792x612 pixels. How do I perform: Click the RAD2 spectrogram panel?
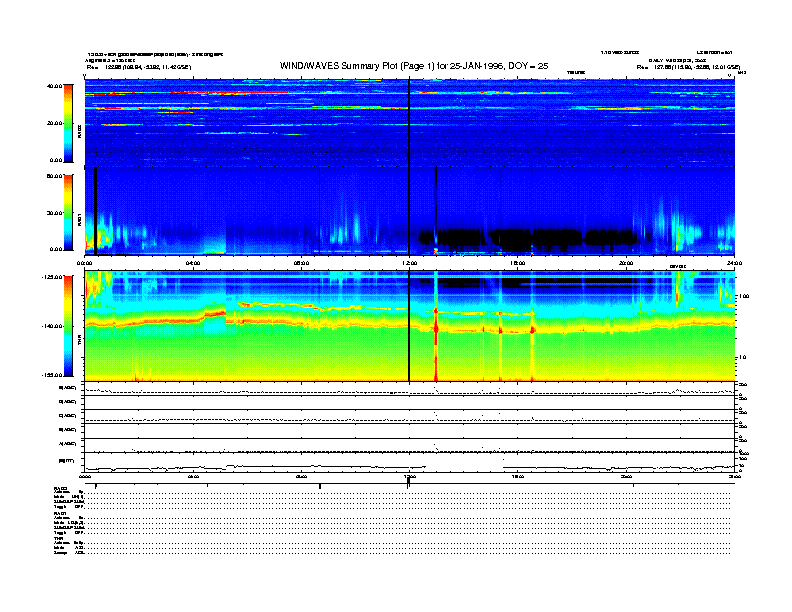pos(410,122)
